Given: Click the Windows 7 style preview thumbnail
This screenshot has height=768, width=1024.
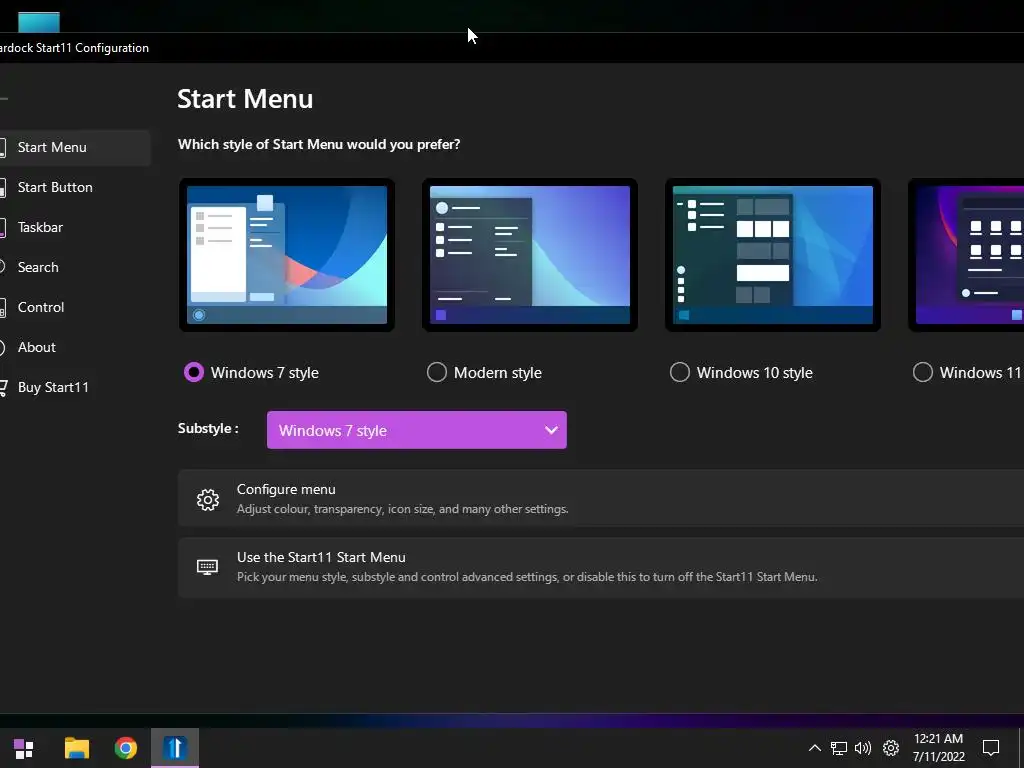Looking at the screenshot, I should point(287,255).
